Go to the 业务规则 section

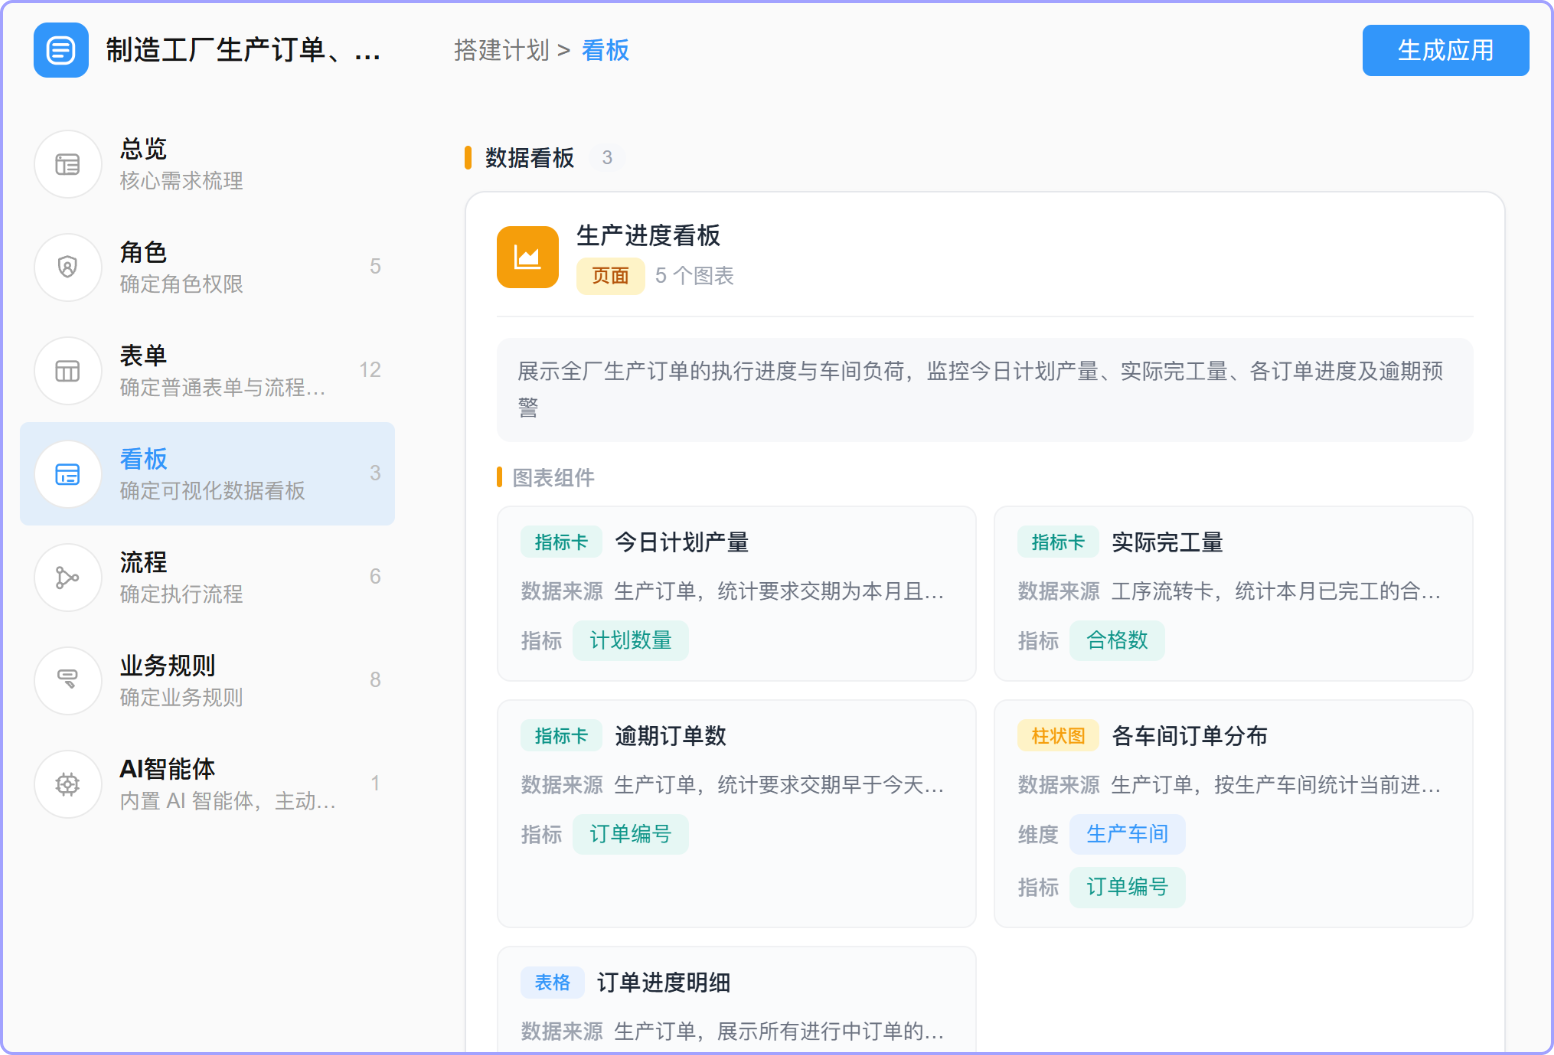coord(207,680)
